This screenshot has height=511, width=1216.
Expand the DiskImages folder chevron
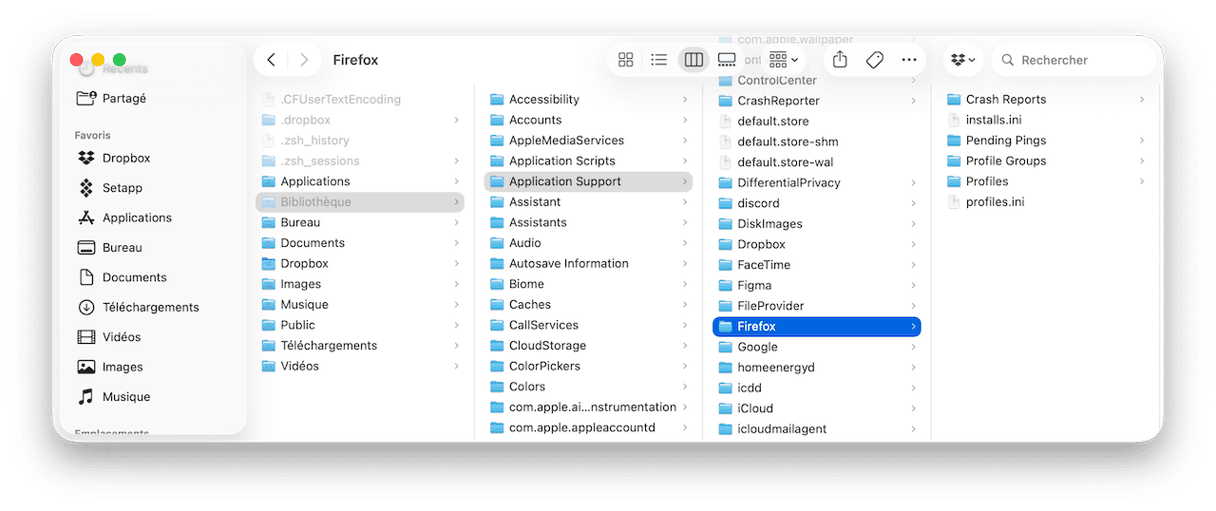pos(913,224)
